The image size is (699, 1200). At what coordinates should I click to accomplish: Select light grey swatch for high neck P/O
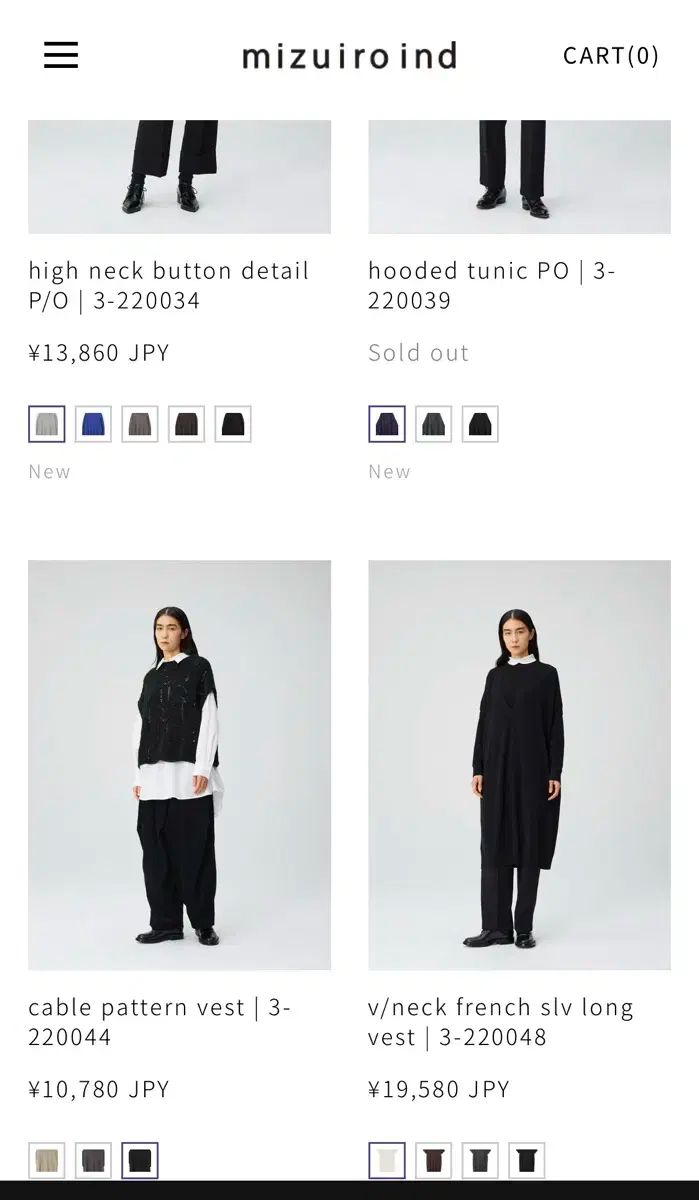(x=47, y=424)
